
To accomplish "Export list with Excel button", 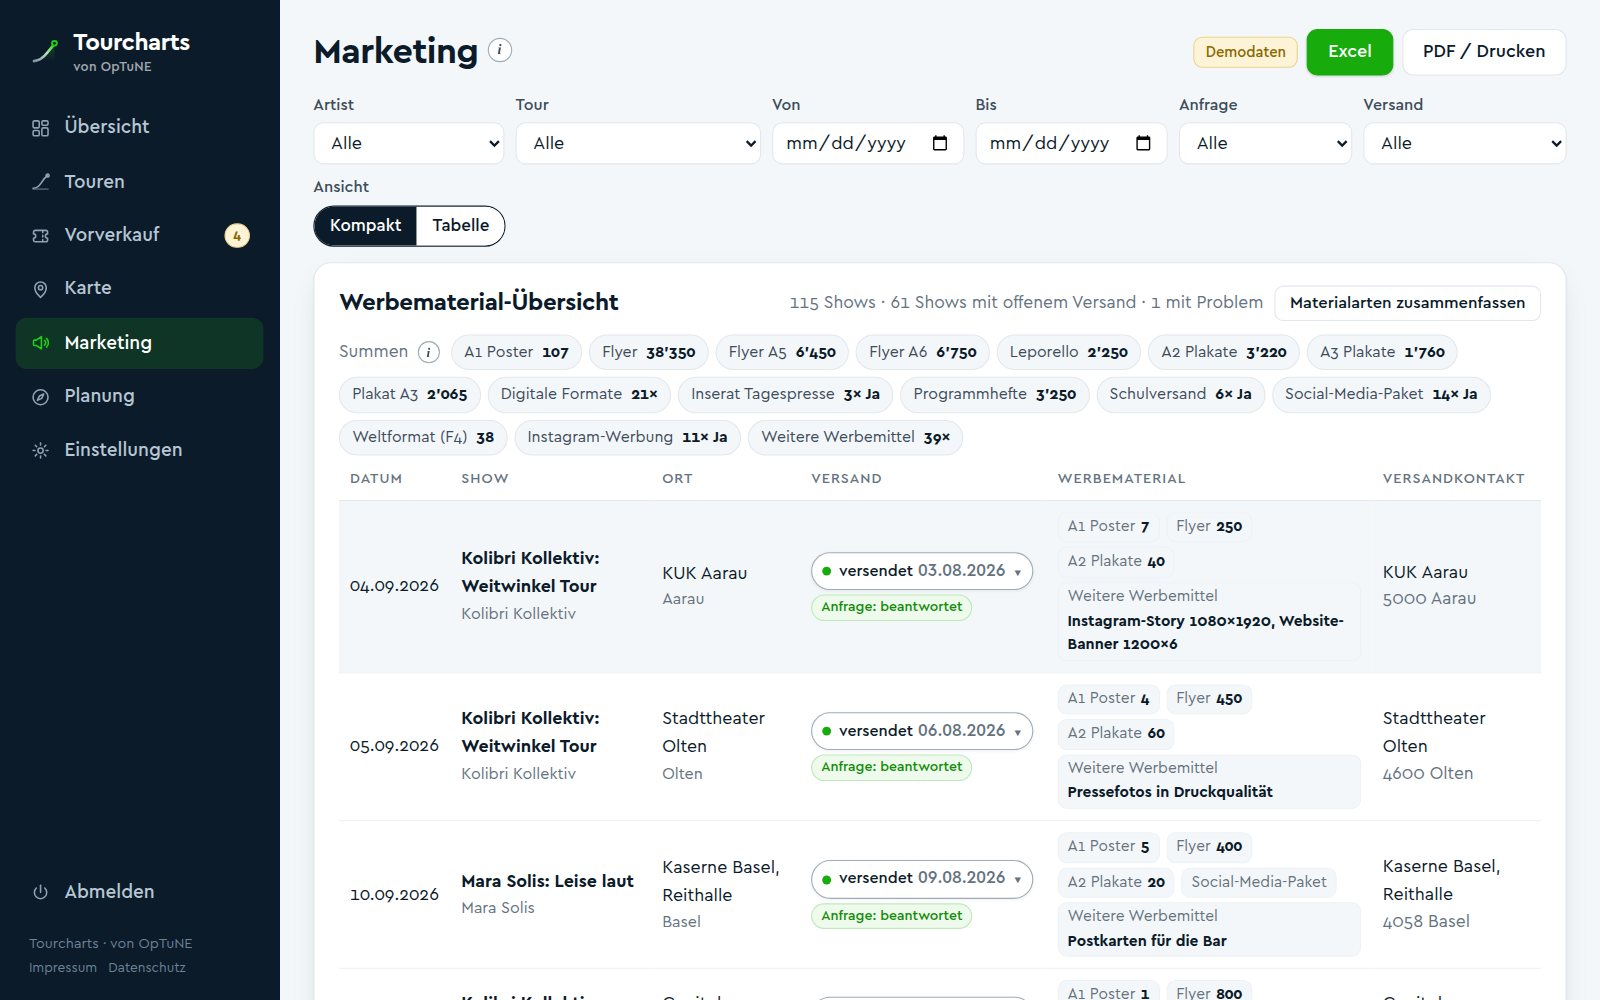I will pyautogui.click(x=1349, y=52).
